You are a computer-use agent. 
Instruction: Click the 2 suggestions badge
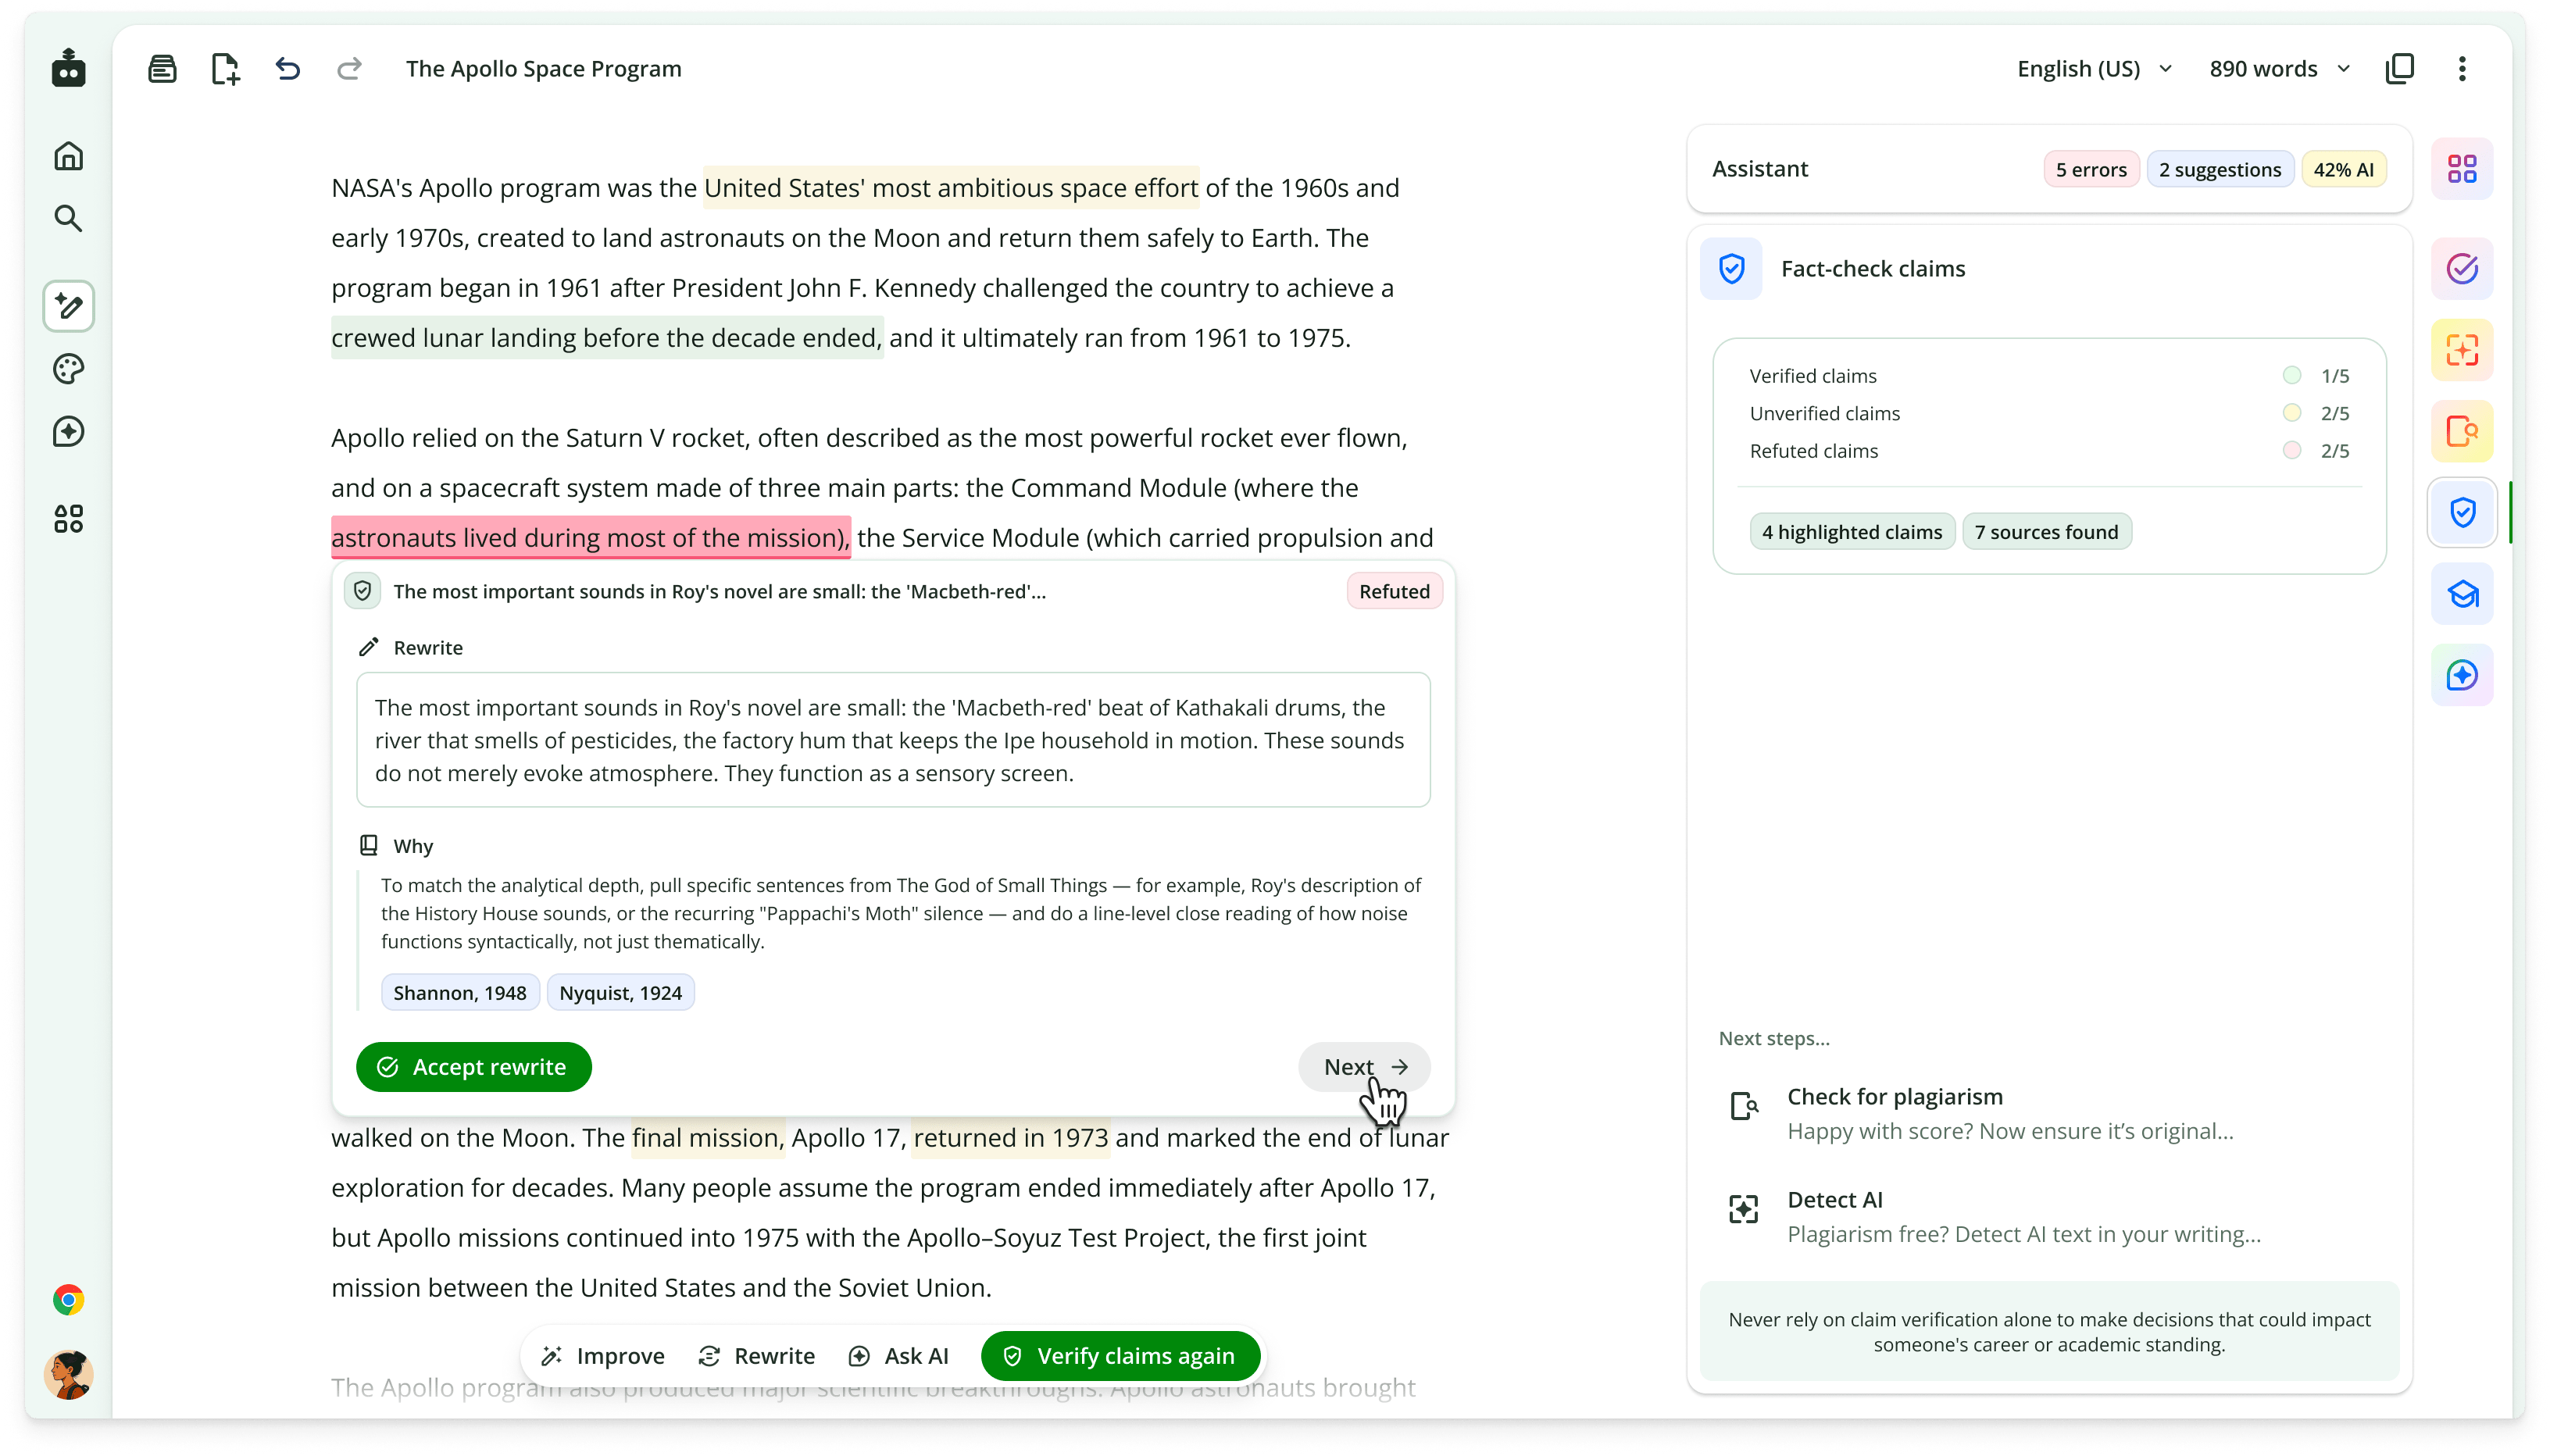(x=2219, y=170)
